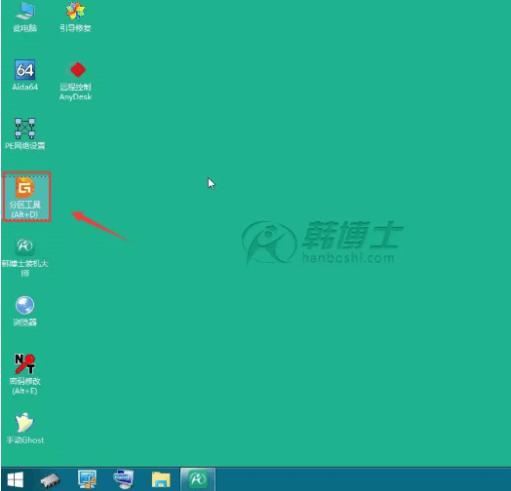Open the computer network taskbar icon
This screenshot has width=511, height=491.
coord(124,480)
